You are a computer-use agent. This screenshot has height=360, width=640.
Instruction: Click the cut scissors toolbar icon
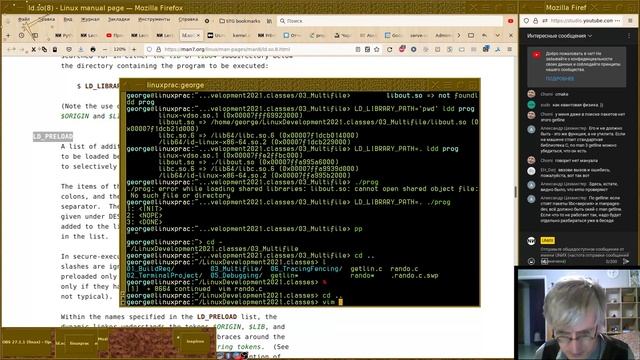point(34,49)
